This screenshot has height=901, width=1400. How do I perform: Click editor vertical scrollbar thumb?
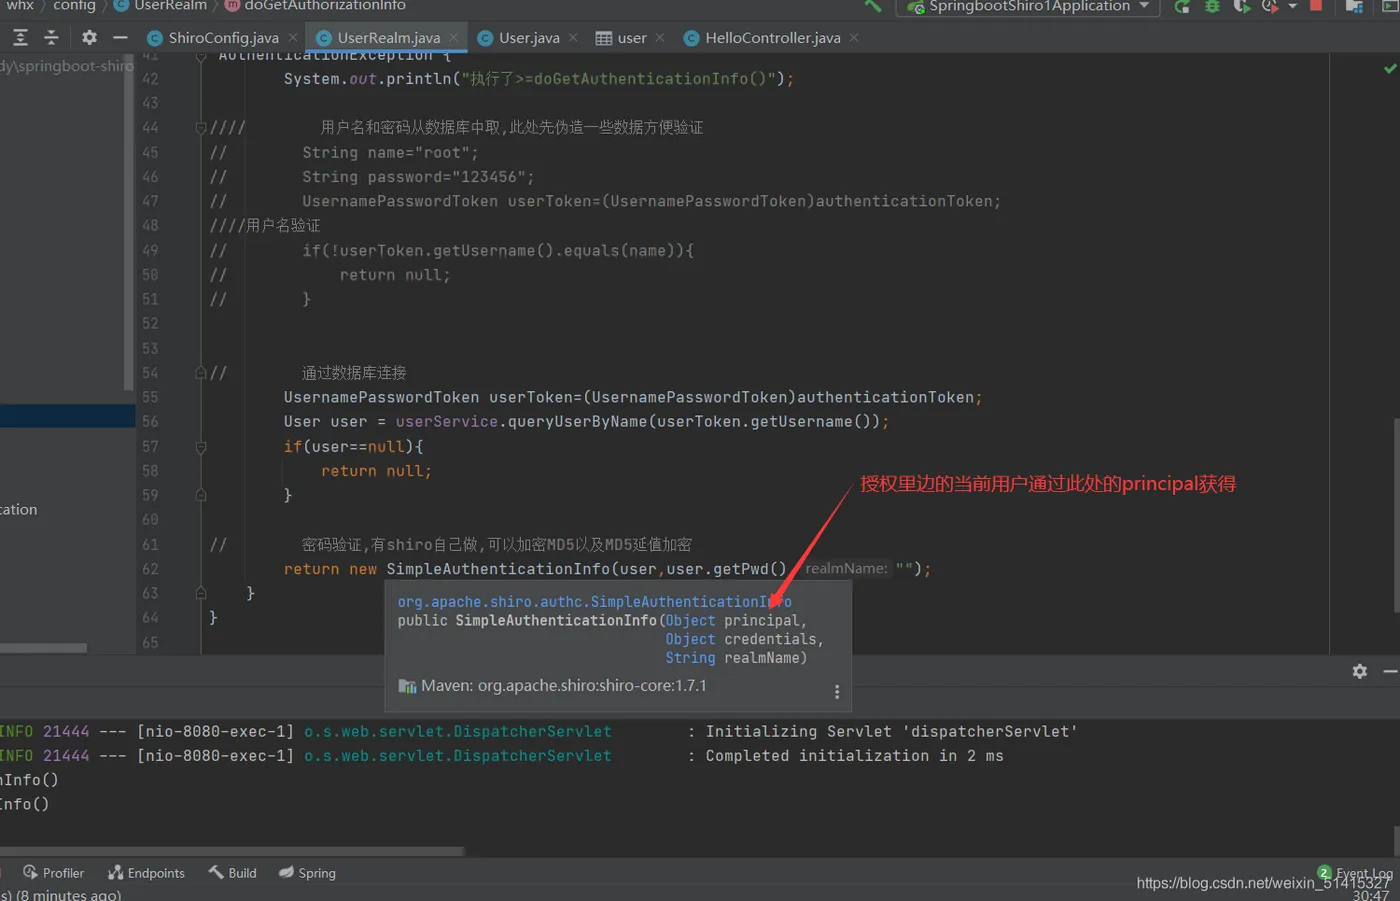[x=1396, y=517]
